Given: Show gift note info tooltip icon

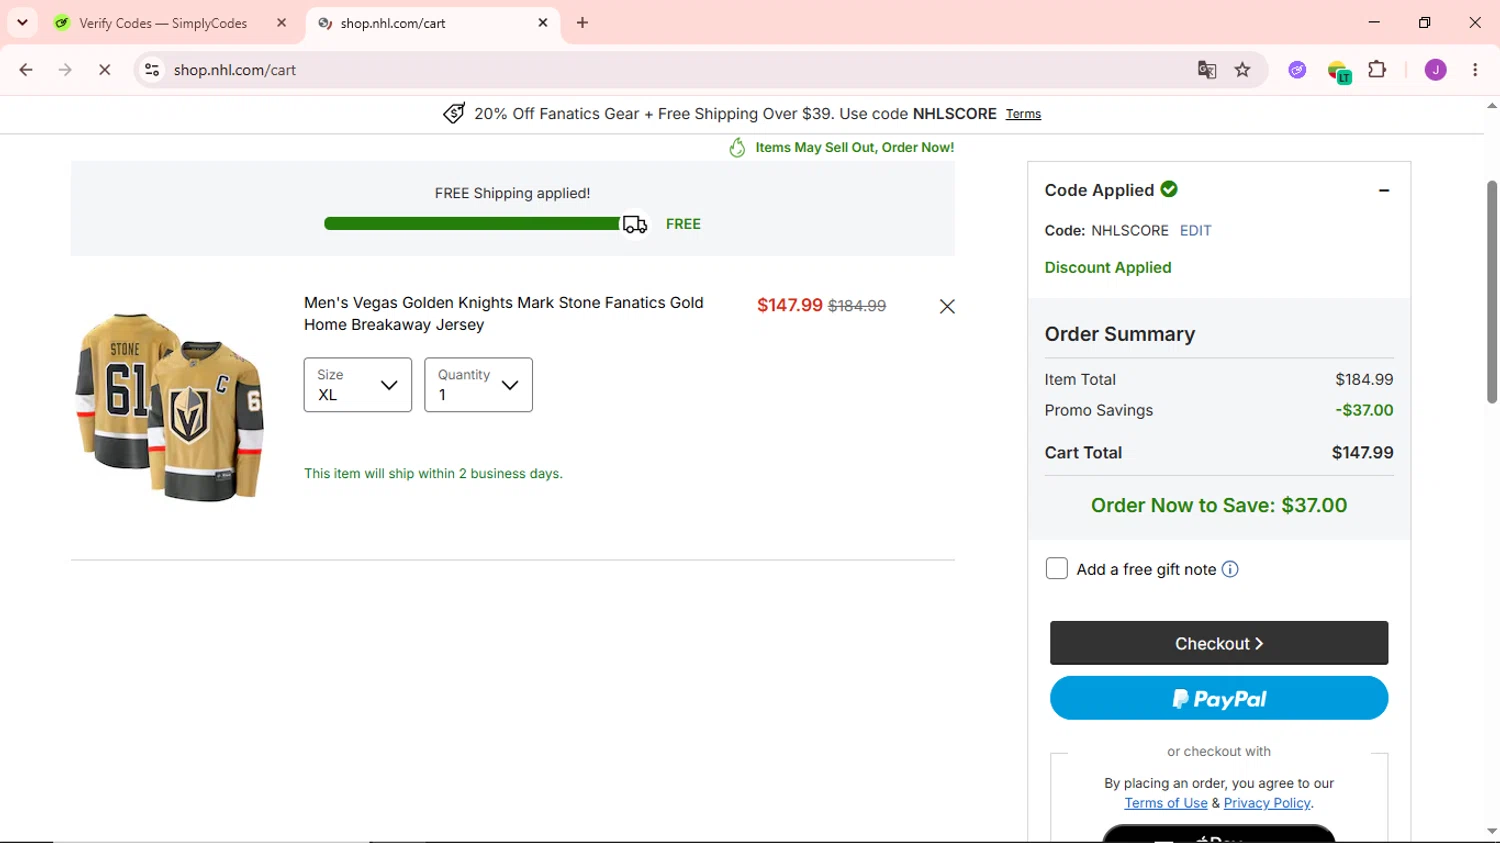Looking at the screenshot, I should tap(1230, 569).
